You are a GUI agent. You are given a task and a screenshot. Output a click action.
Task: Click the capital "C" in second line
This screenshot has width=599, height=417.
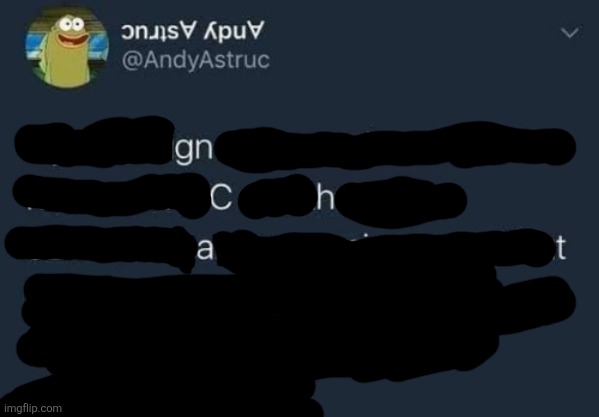(x=222, y=199)
